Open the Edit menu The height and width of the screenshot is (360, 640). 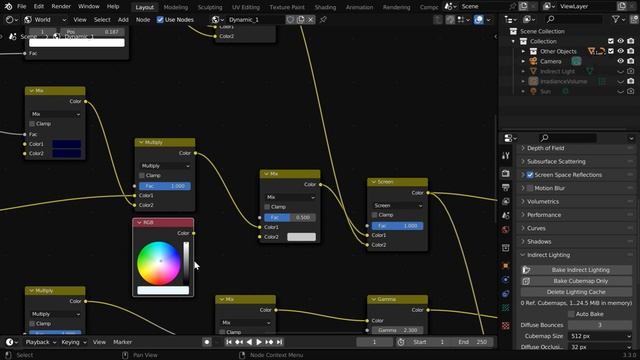(39, 7)
